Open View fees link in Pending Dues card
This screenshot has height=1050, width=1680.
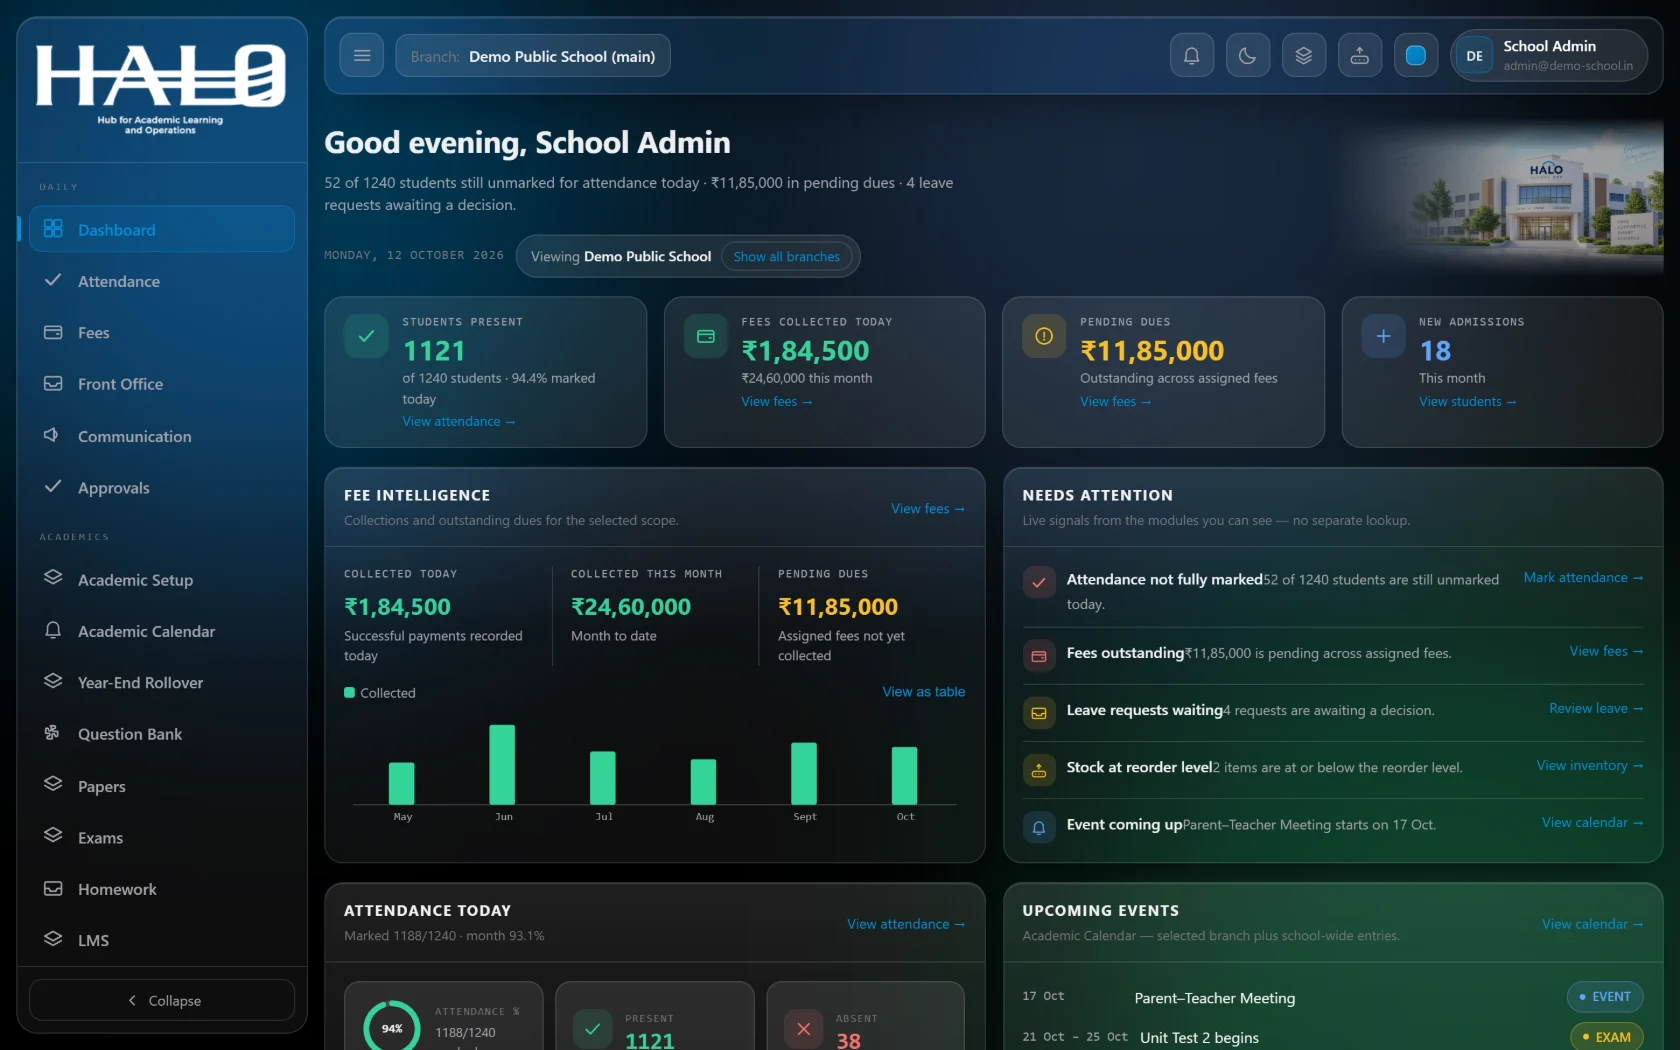pyautogui.click(x=1116, y=401)
